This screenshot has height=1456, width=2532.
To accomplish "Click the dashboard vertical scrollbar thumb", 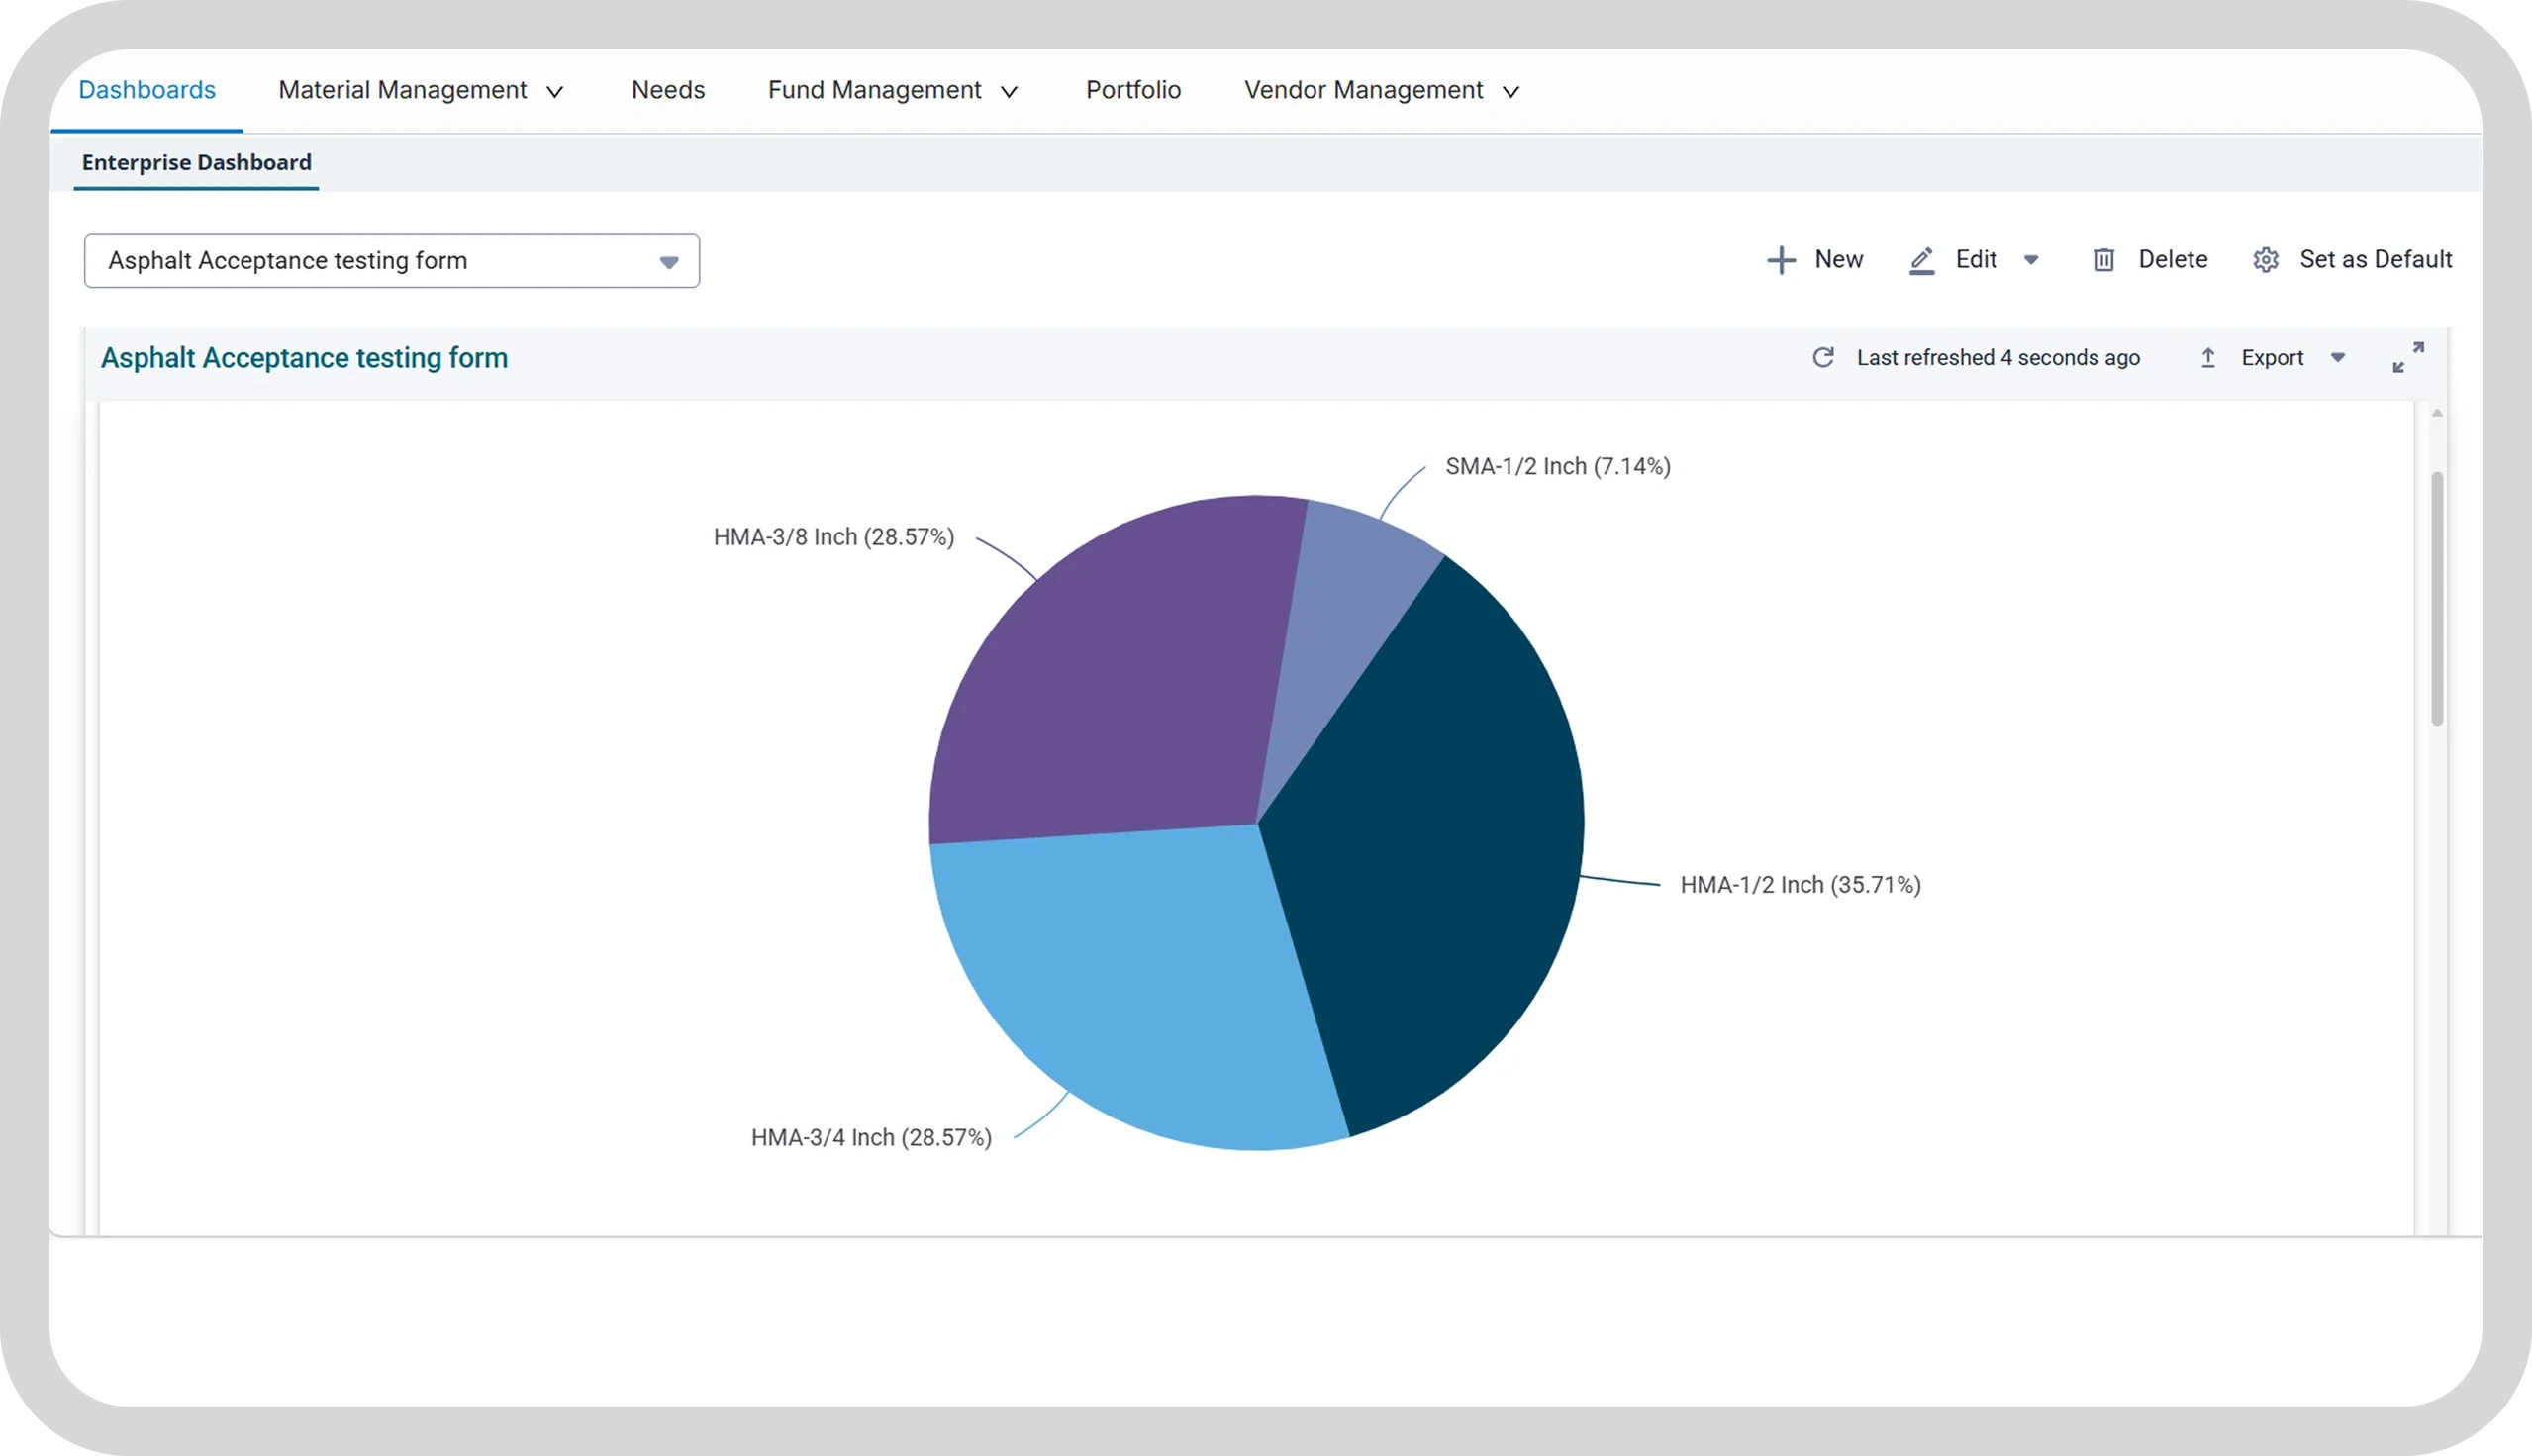I will (x=2437, y=598).
